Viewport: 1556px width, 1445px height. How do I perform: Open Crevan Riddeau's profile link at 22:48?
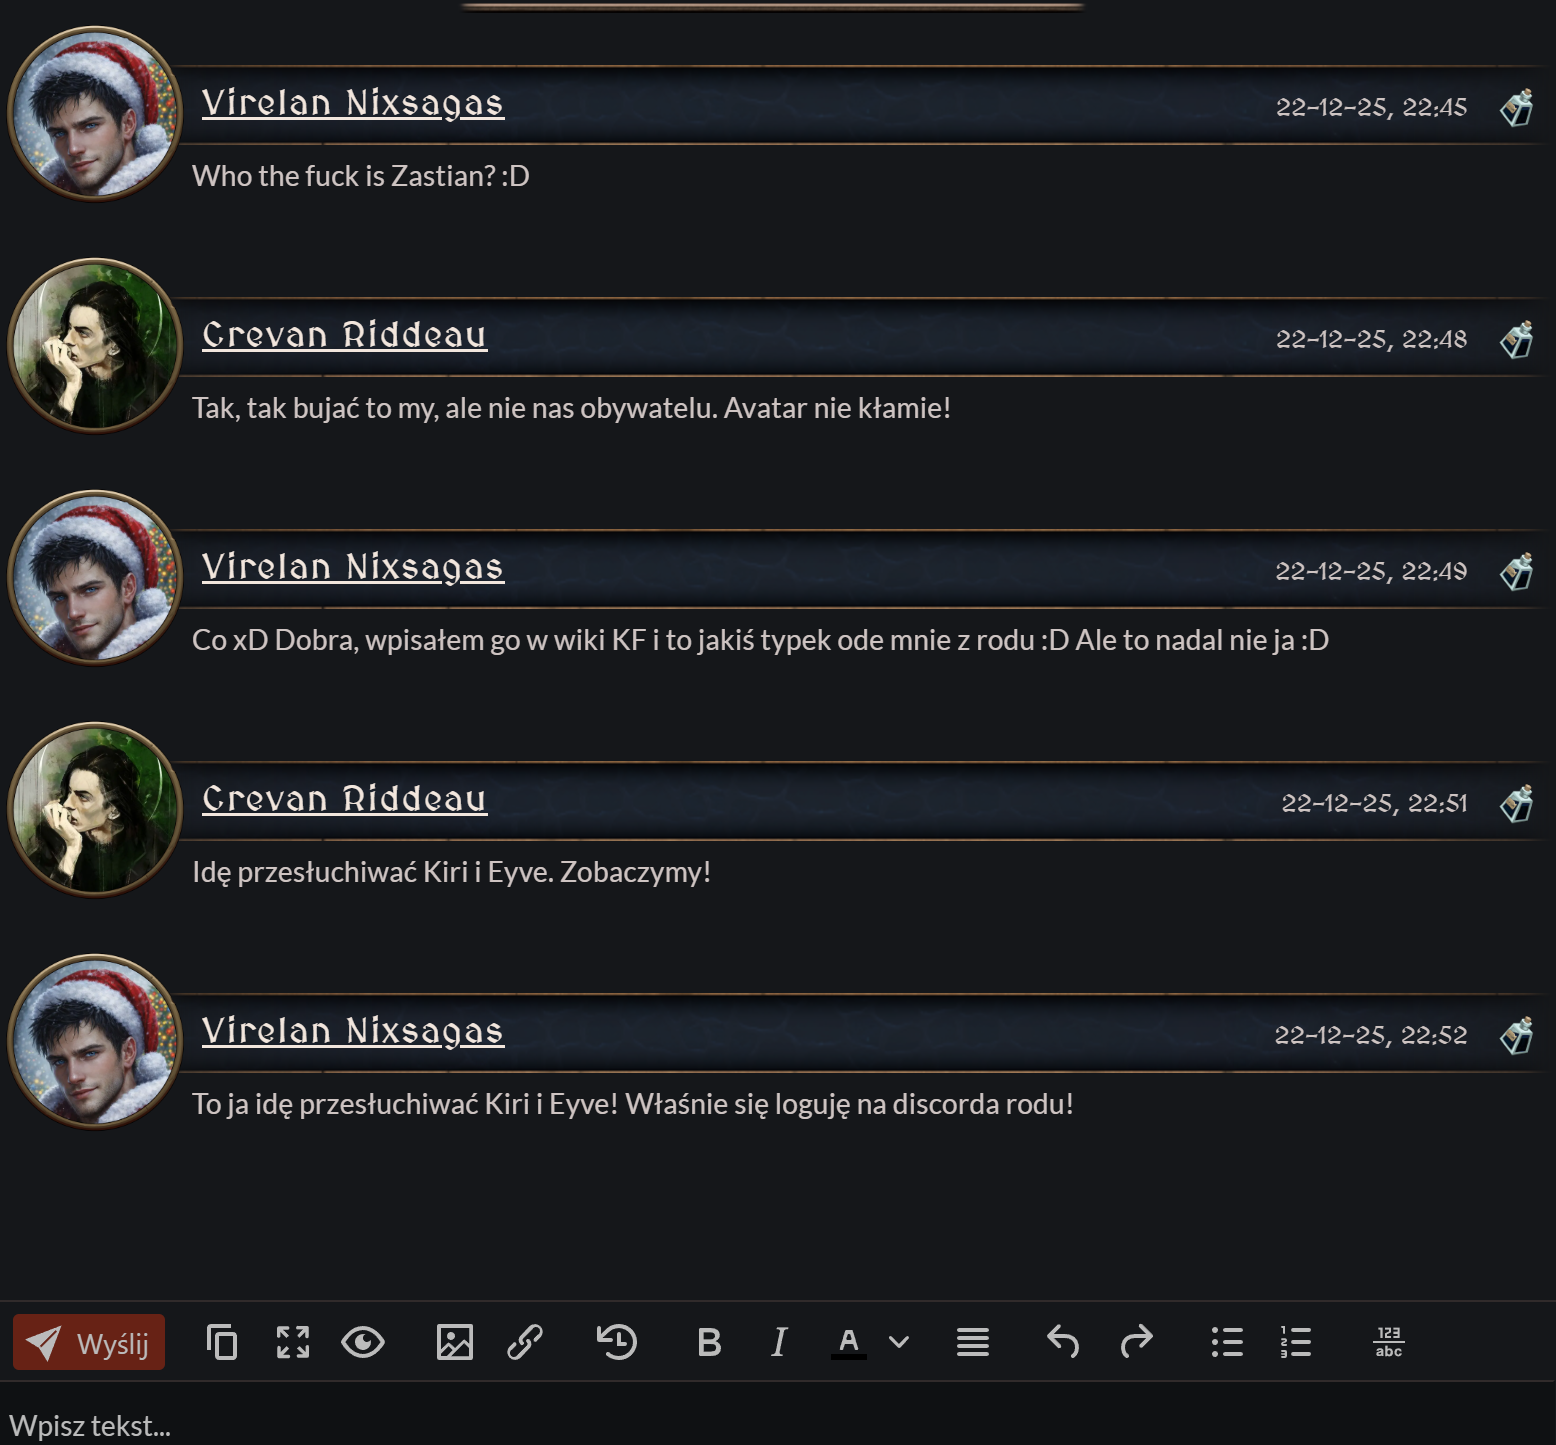344,335
